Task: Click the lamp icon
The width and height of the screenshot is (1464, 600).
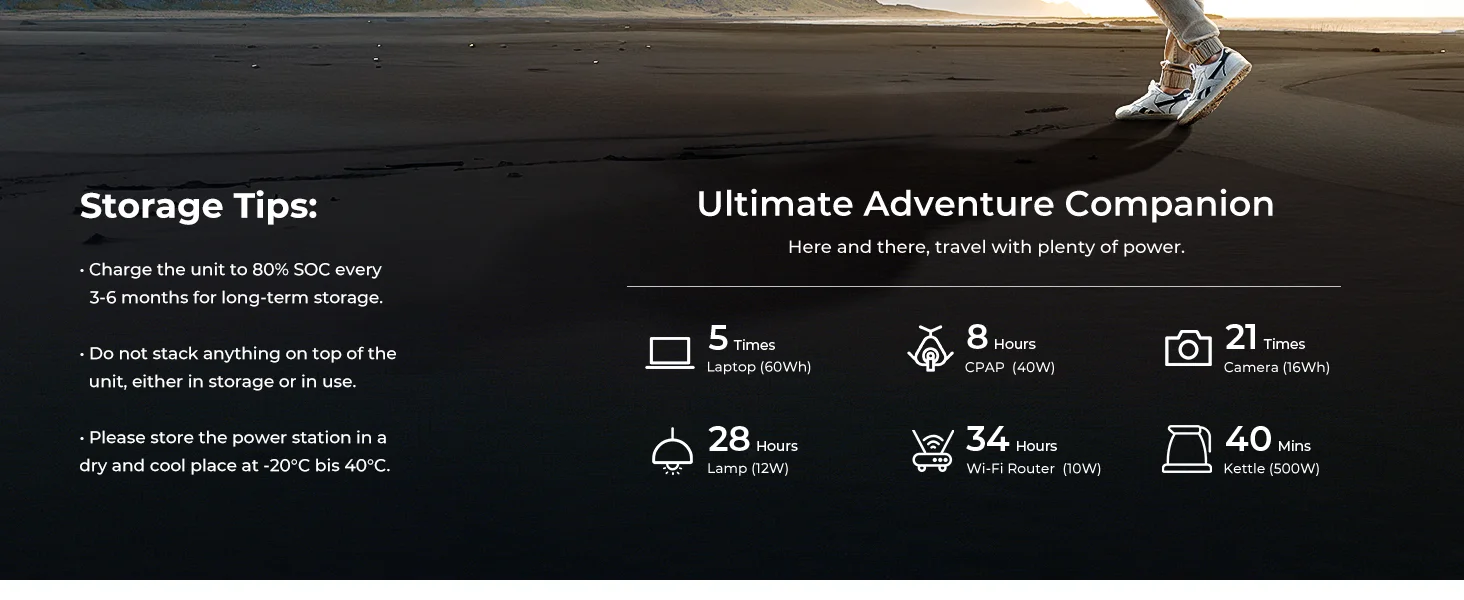Action: (x=672, y=451)
